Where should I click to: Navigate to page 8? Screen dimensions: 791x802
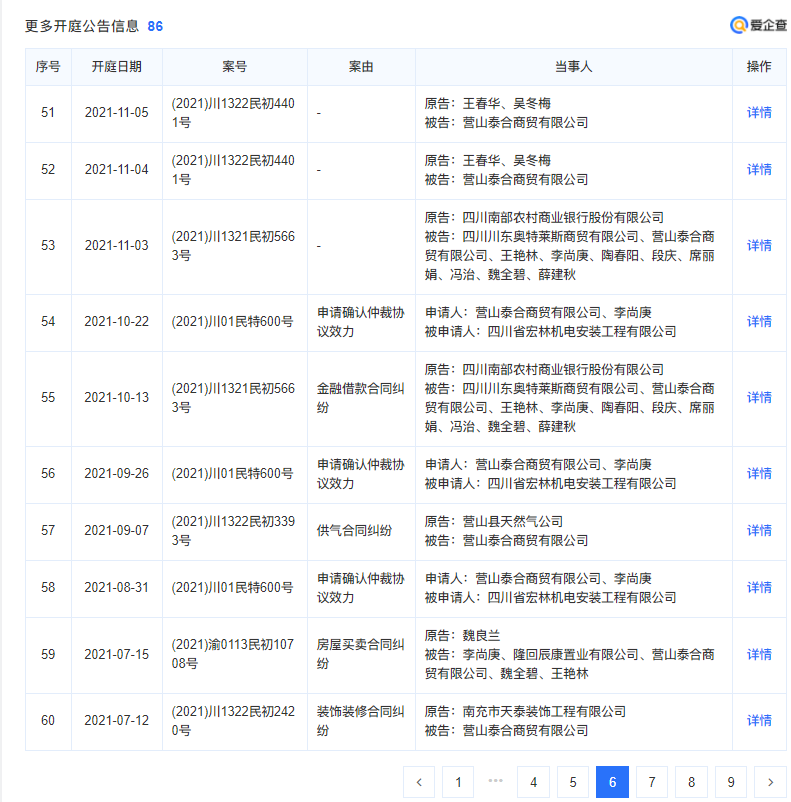tap(691, 782)
